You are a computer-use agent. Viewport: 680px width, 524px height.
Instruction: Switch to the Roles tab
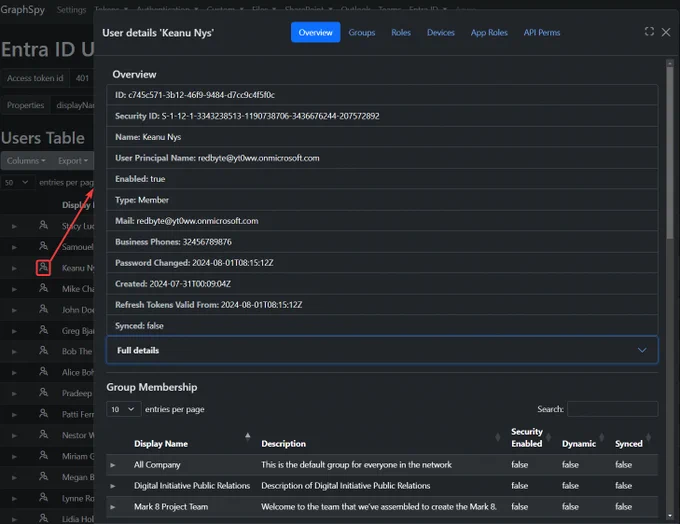tap(401, 32)
